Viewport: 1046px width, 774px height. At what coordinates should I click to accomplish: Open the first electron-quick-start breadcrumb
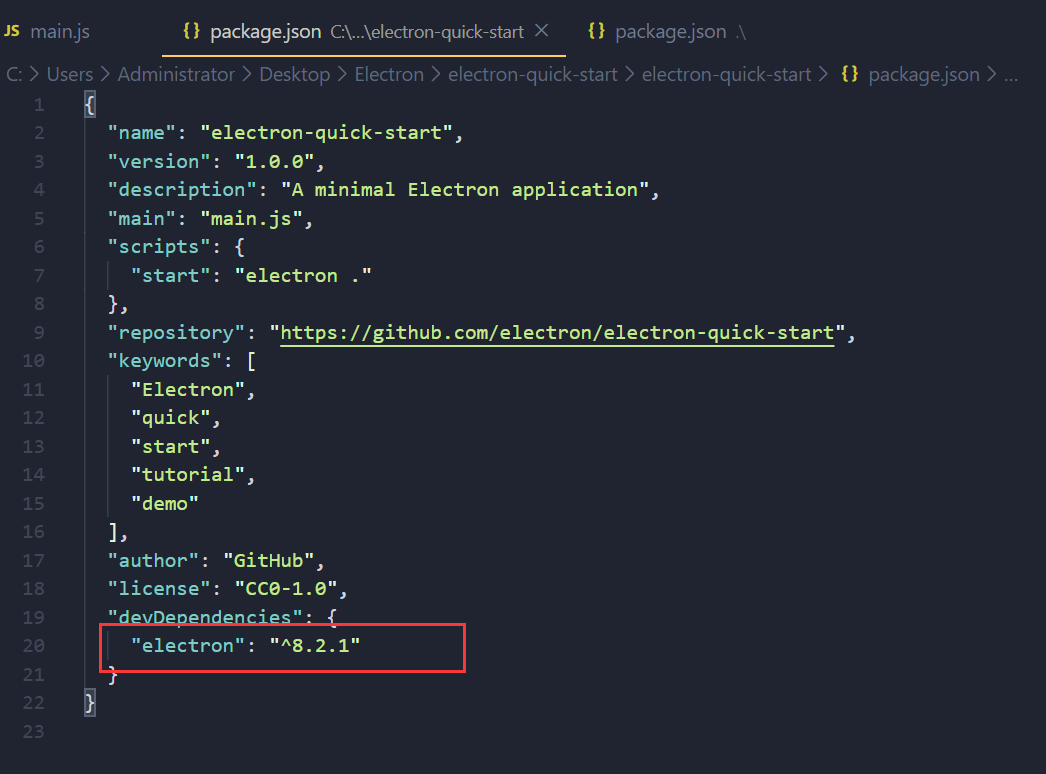click(532, 74)
